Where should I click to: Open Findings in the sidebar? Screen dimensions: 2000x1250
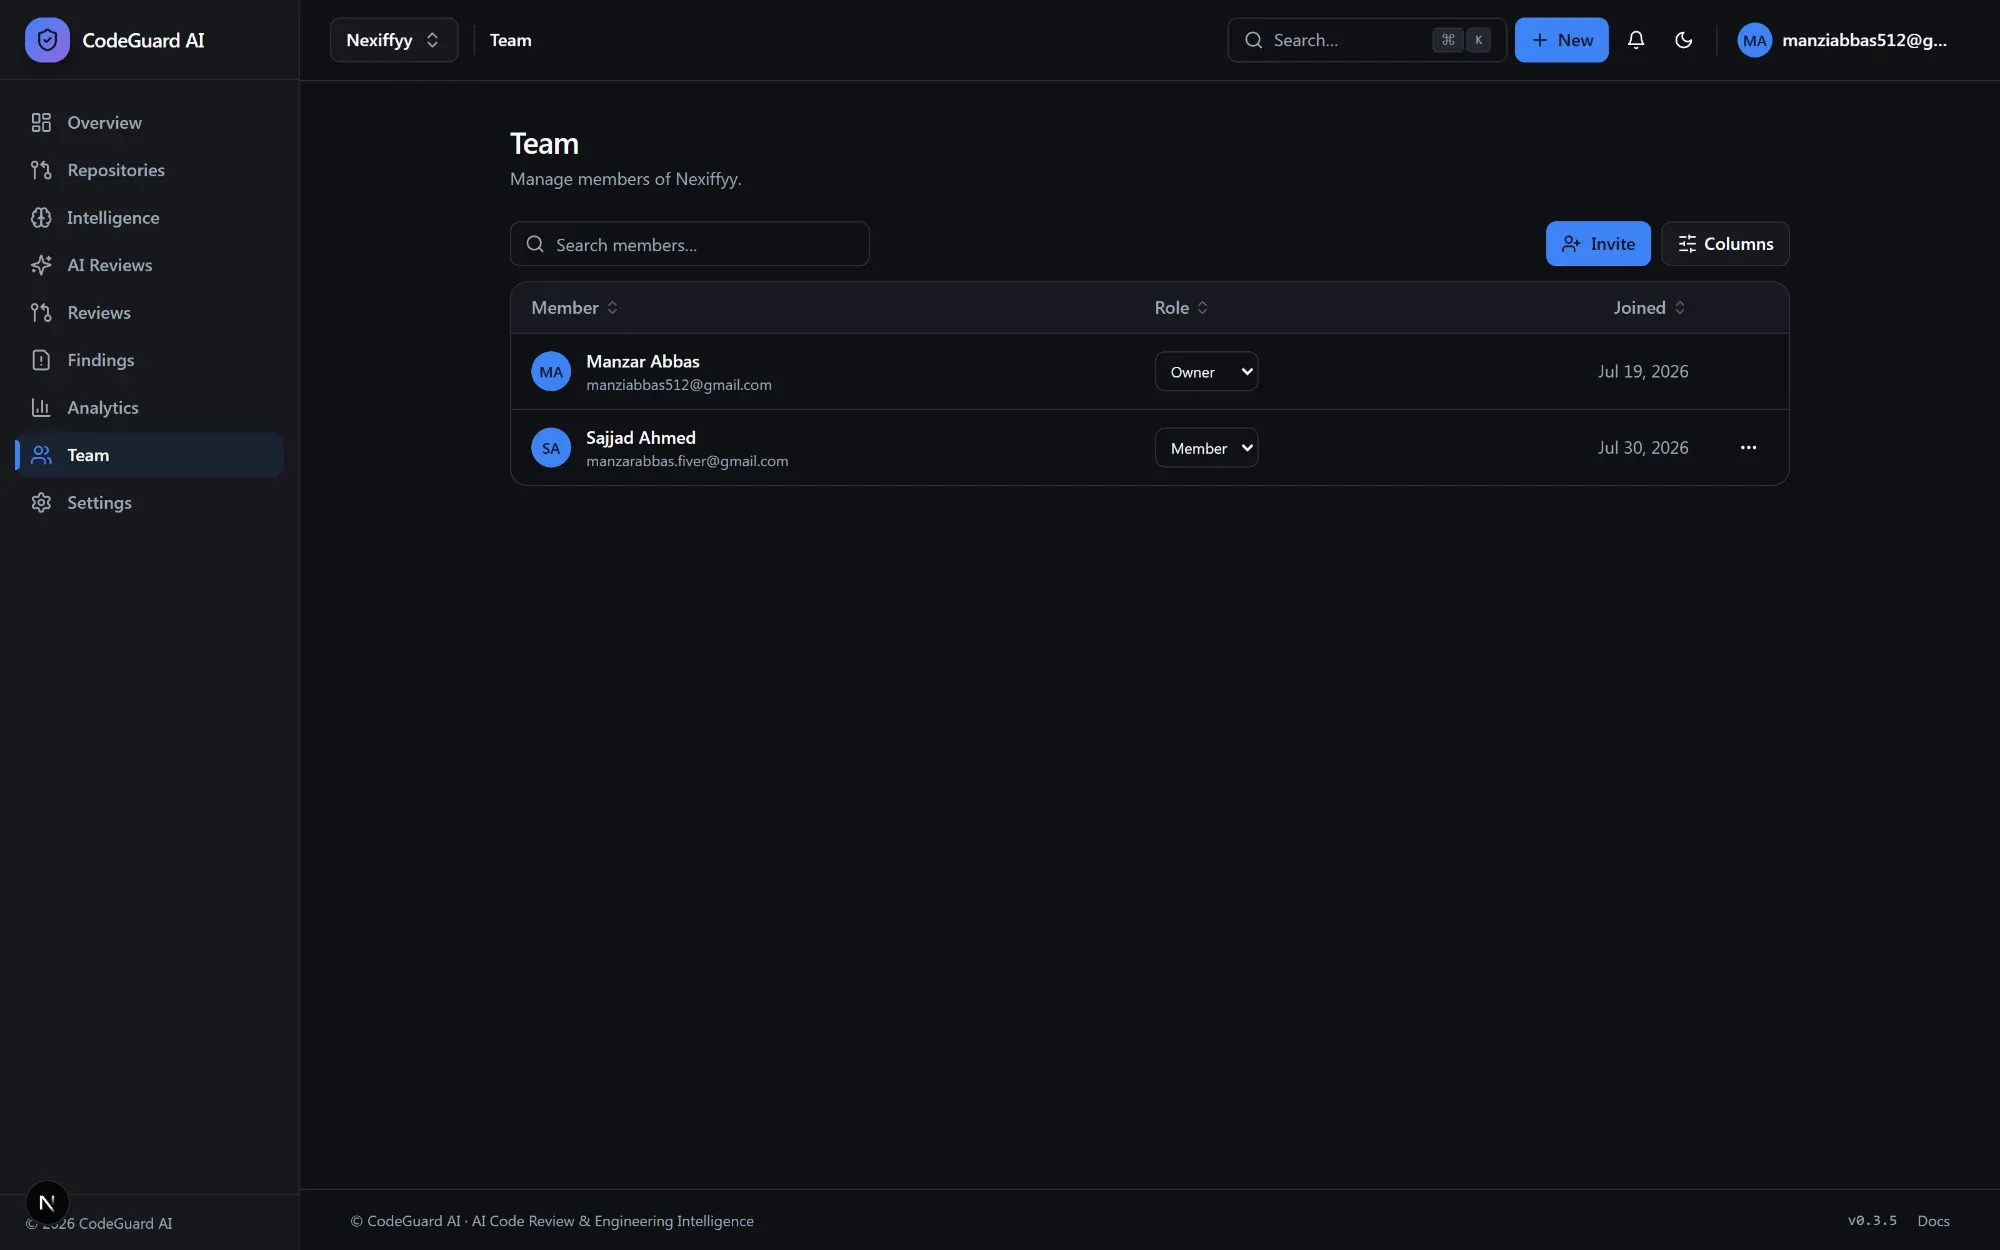[x=150, y=360]
